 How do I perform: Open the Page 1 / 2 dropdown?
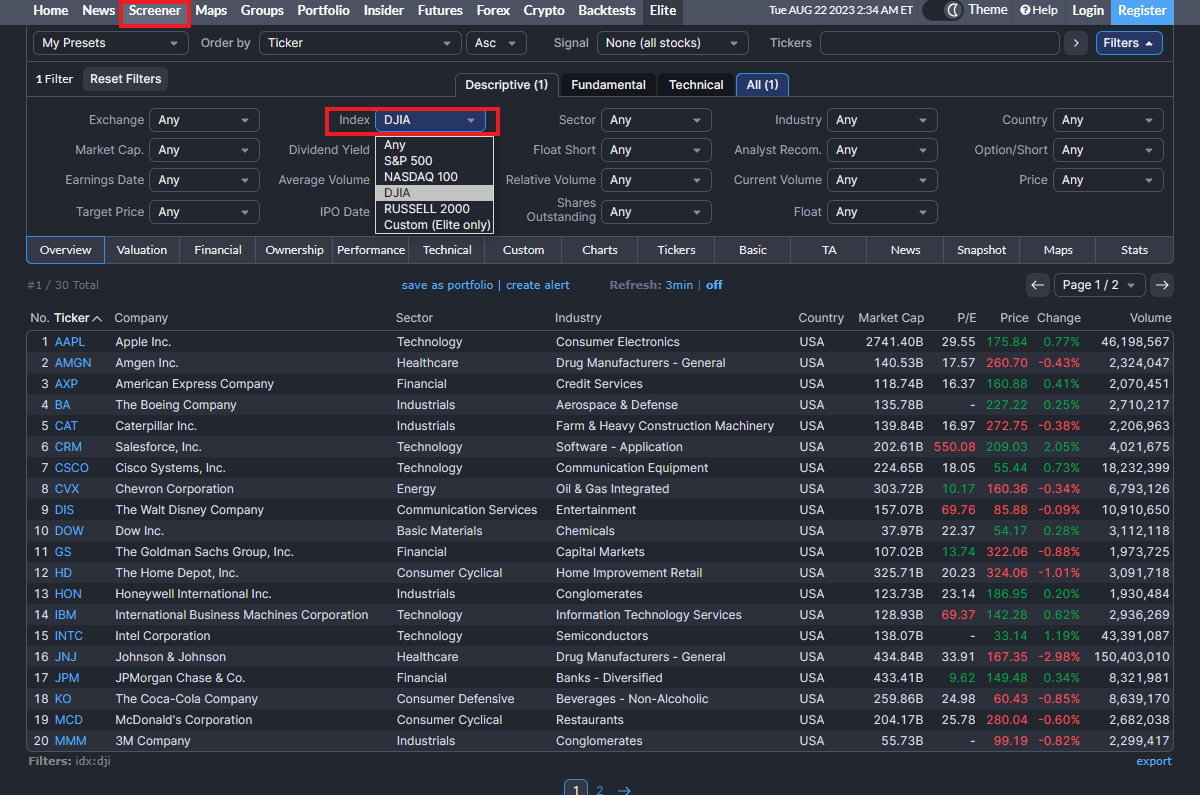tap(1100, 285)
